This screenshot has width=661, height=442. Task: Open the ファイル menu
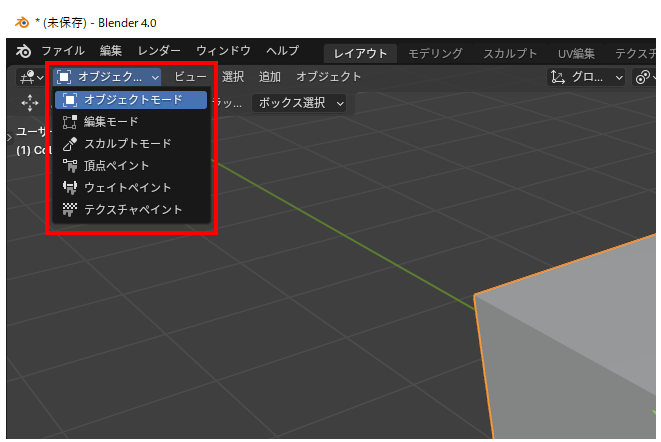point(62,50)
